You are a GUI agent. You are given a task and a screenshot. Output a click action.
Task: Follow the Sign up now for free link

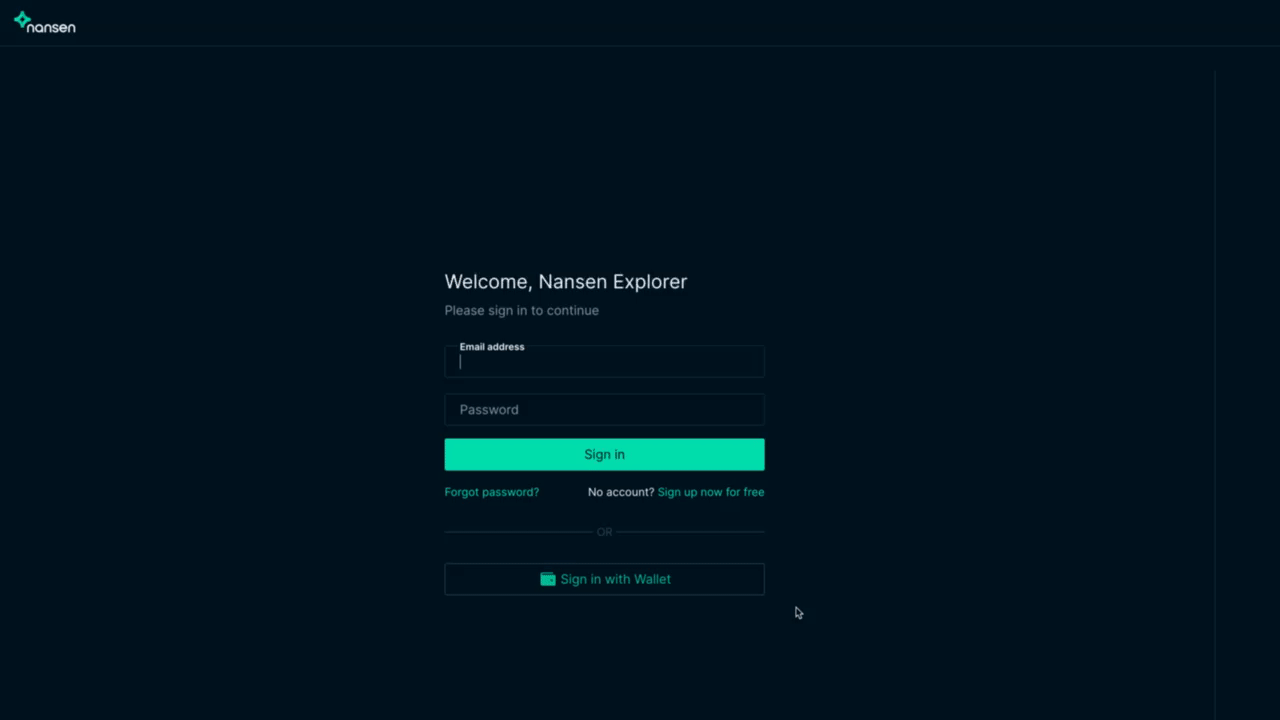[x=711, y=492]
